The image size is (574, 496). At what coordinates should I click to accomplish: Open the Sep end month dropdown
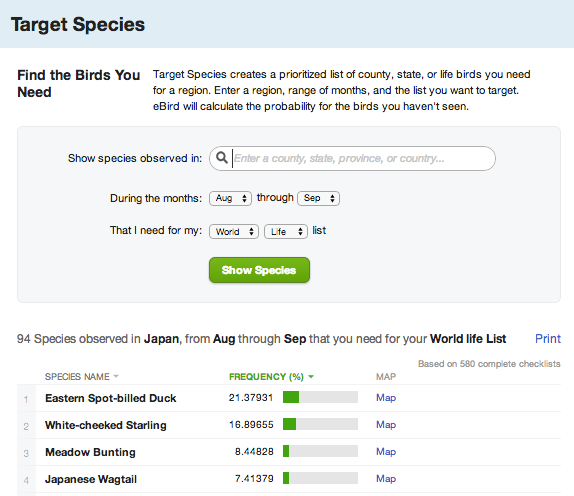[x=318, y=198]
